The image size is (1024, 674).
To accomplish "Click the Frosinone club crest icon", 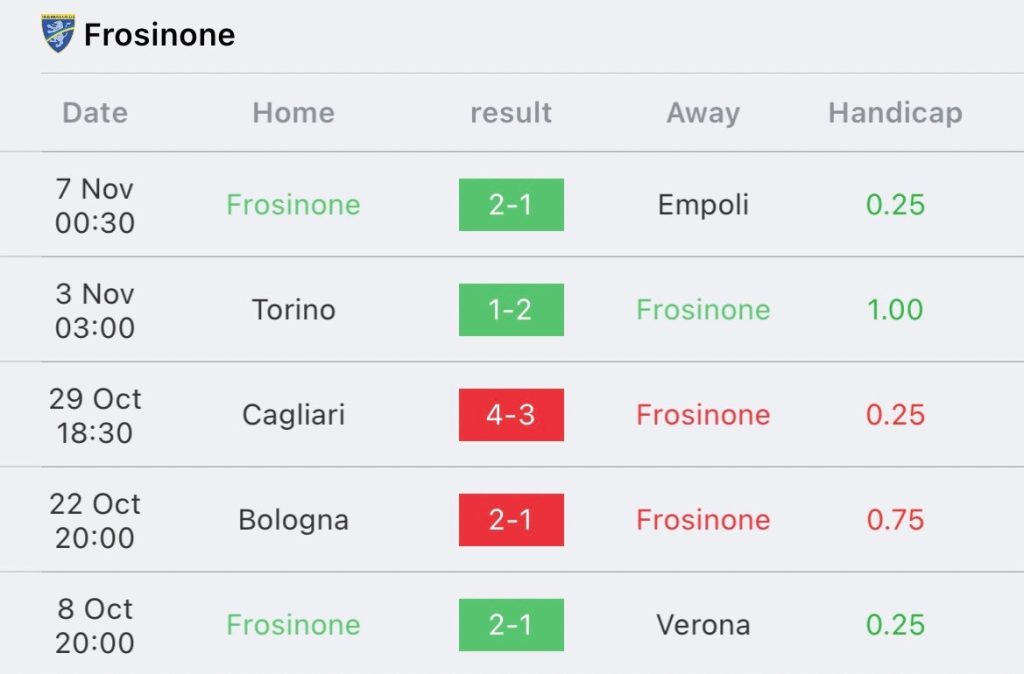I will 58,34.
